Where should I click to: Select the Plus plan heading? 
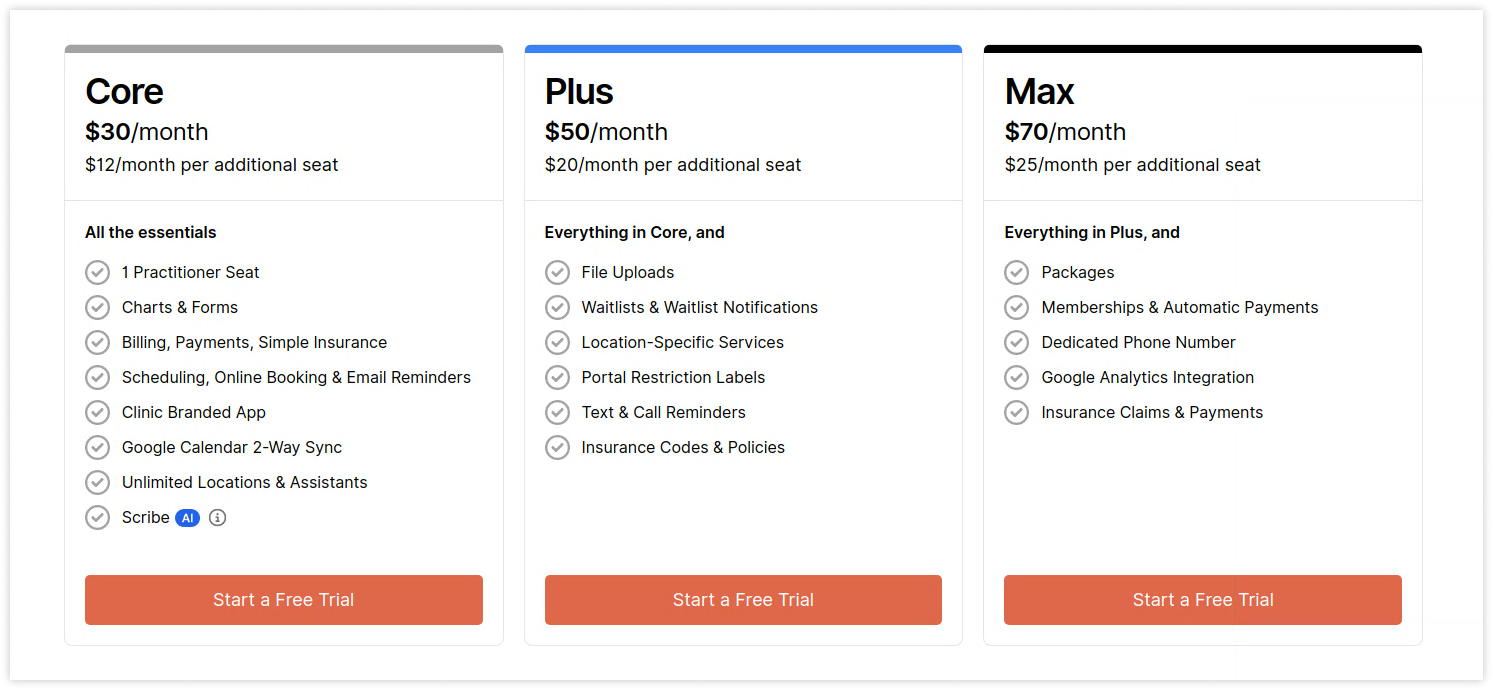(579, 91)
